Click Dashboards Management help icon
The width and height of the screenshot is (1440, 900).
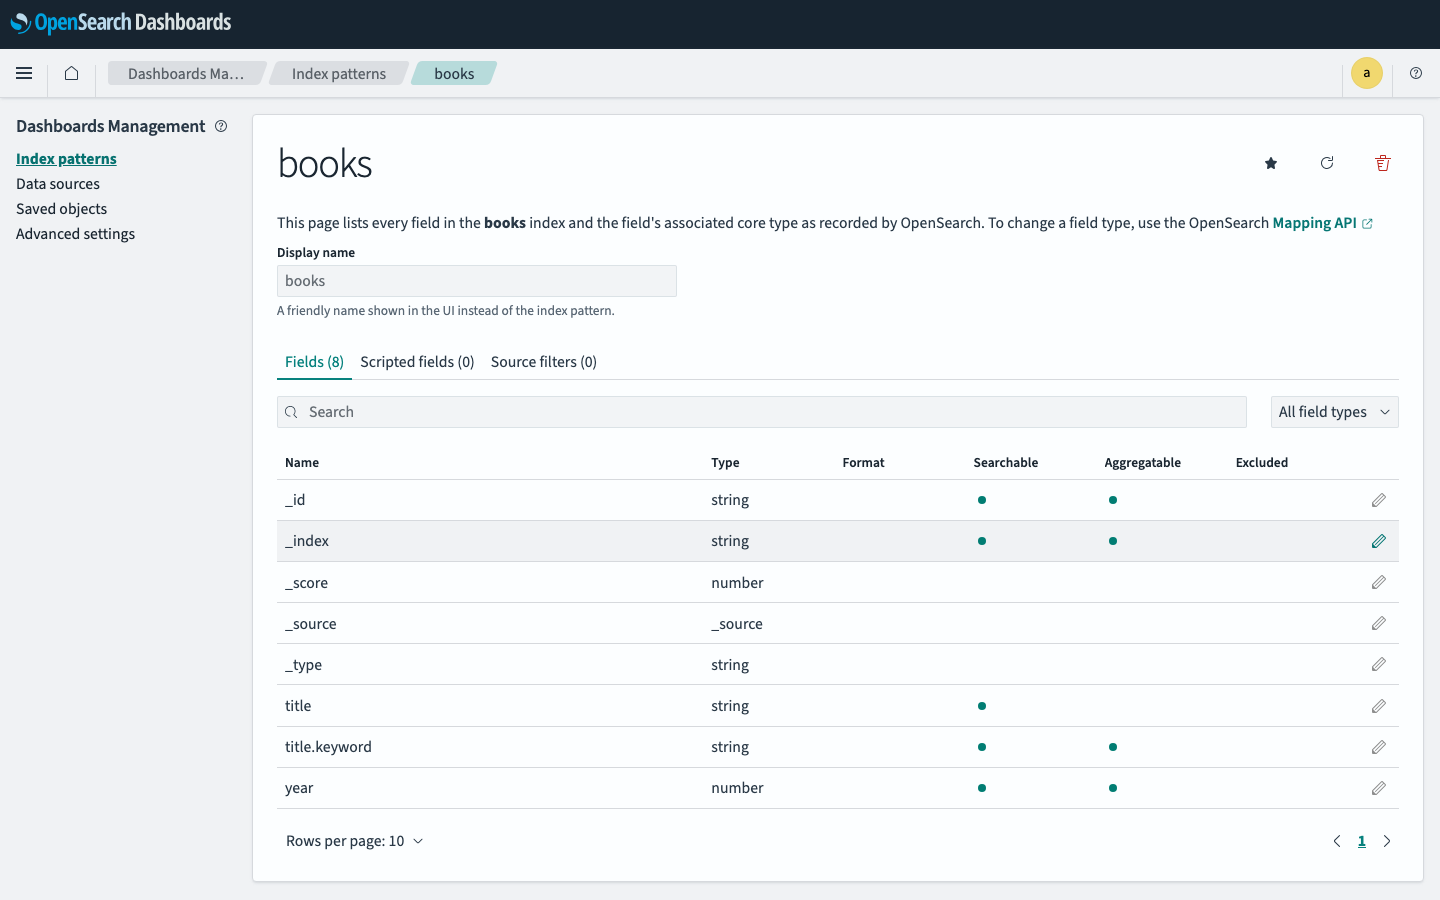coord(221,126)
